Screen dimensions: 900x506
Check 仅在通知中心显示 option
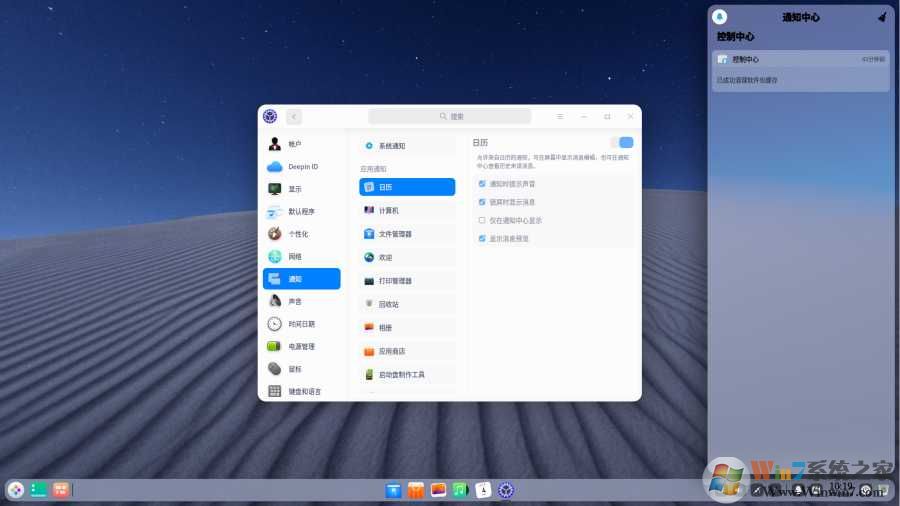(482, 220)
